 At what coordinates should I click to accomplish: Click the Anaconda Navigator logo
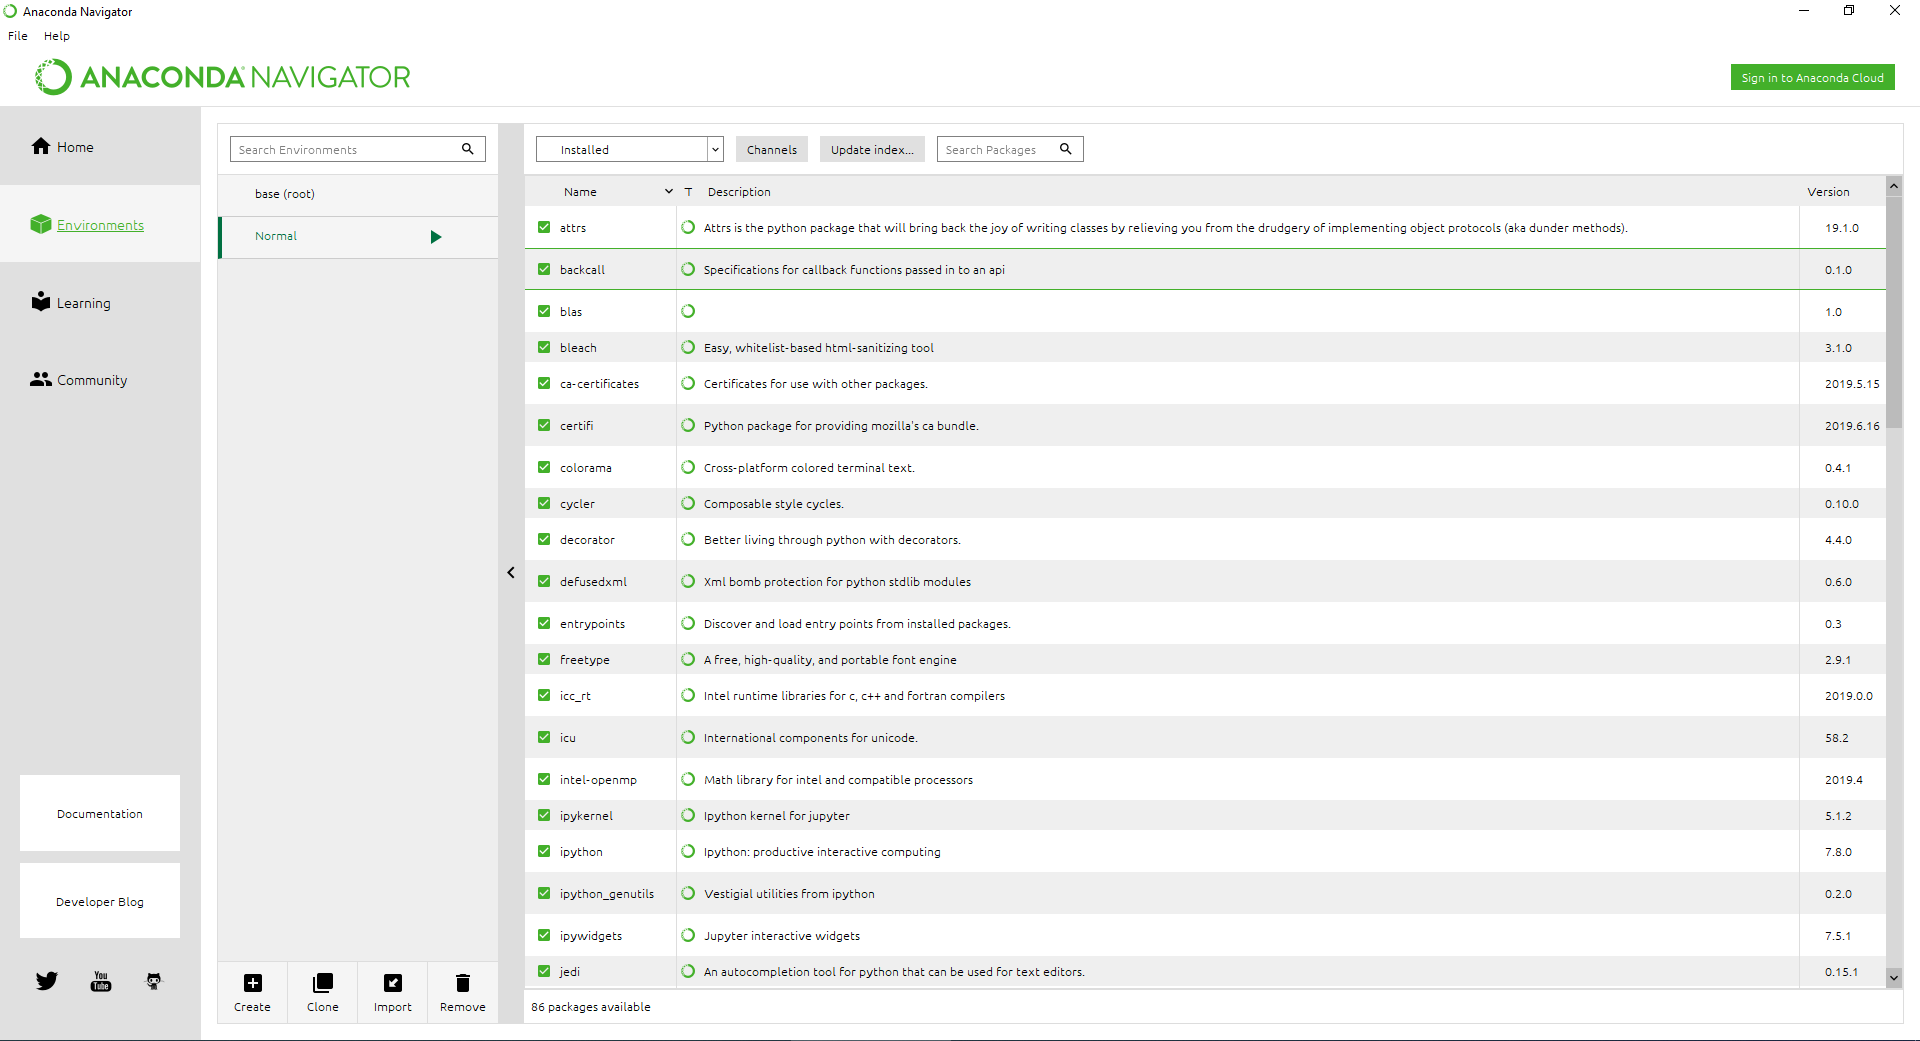[223, 77]
